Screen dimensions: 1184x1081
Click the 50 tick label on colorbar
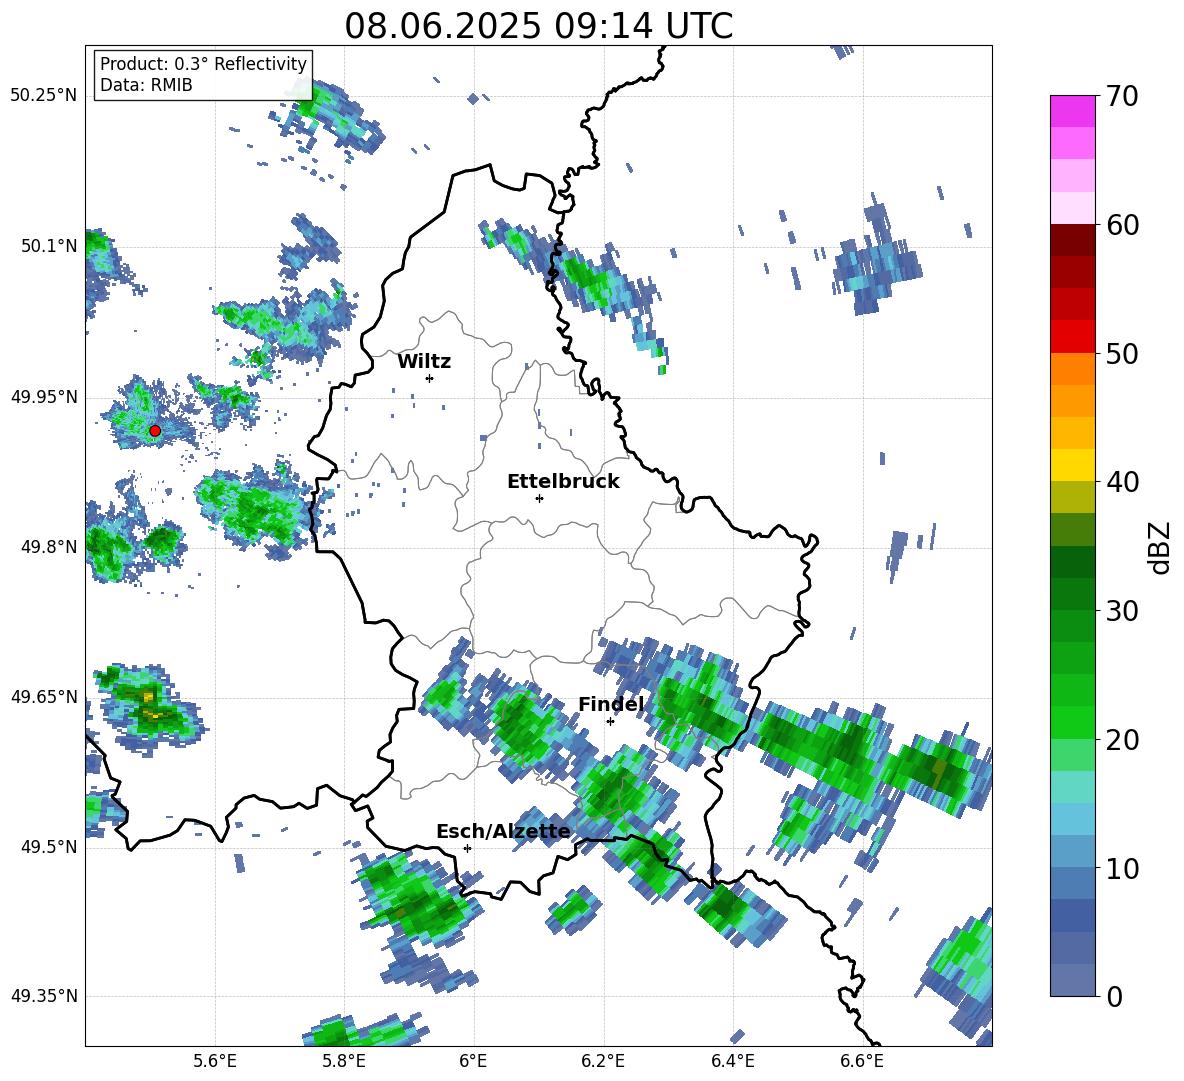pos(1122,353)
